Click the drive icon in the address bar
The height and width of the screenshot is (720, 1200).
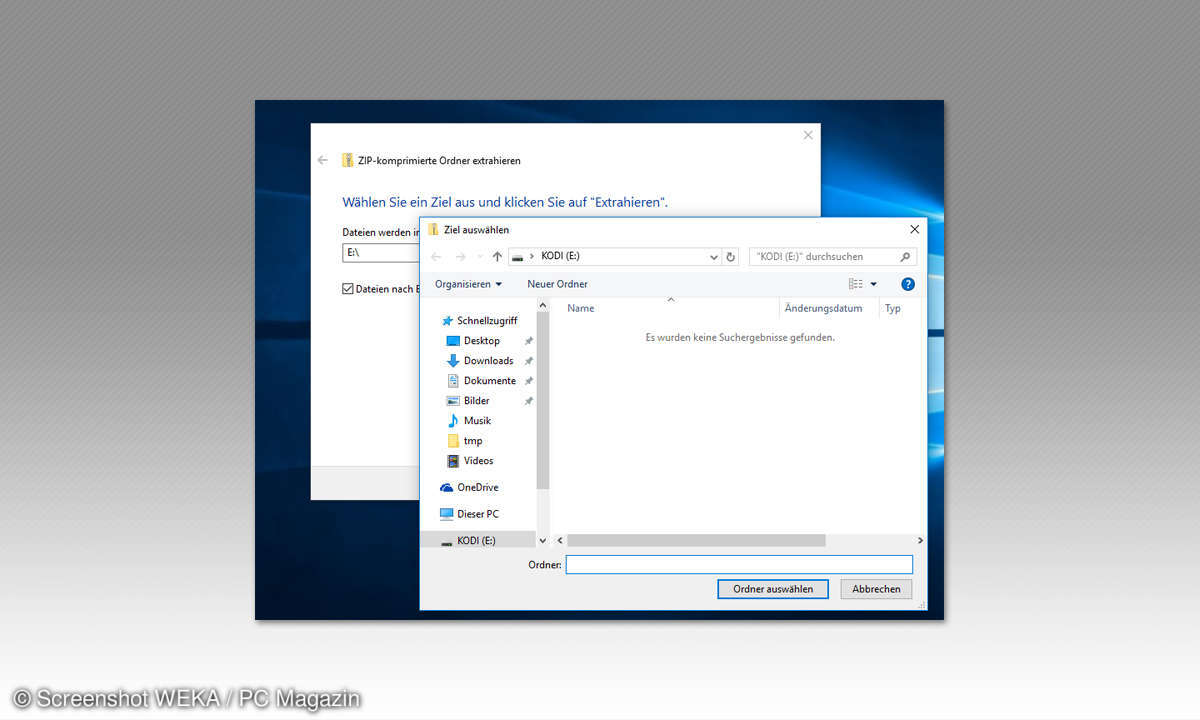pos(517,257)
